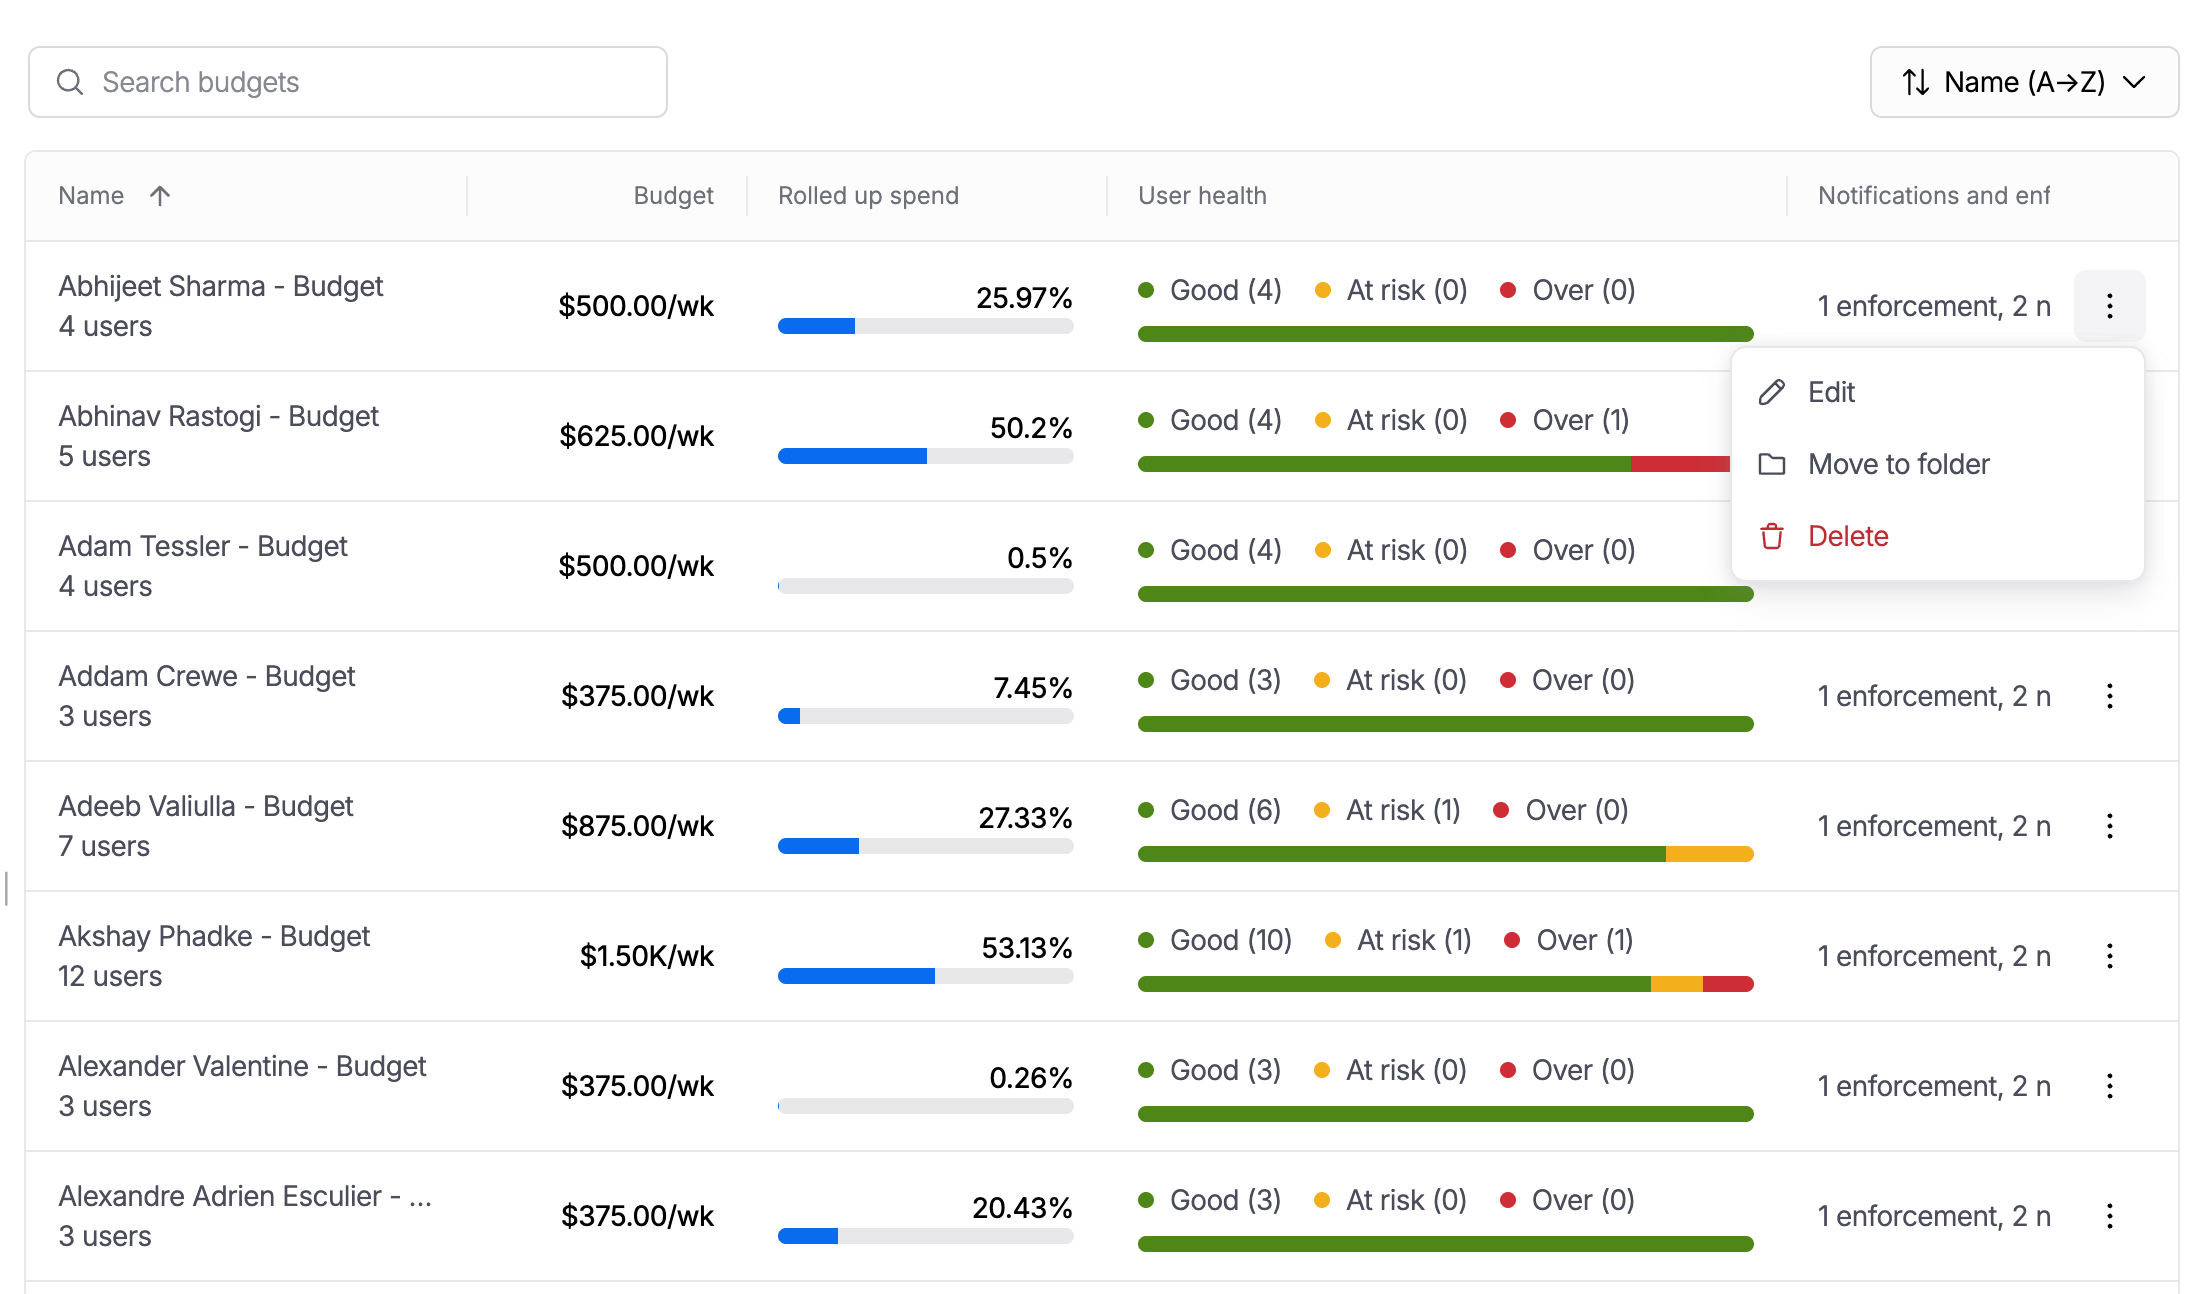This screenshot has width=2212, height=1294.
Task: Open actions menu for Abhijeet Sharma budget
Action: coord(2109,306)
